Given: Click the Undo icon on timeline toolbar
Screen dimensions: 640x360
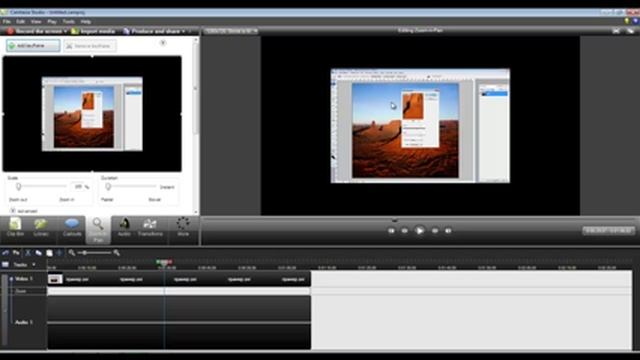Looking at the screenshot, I should point(5,253).
